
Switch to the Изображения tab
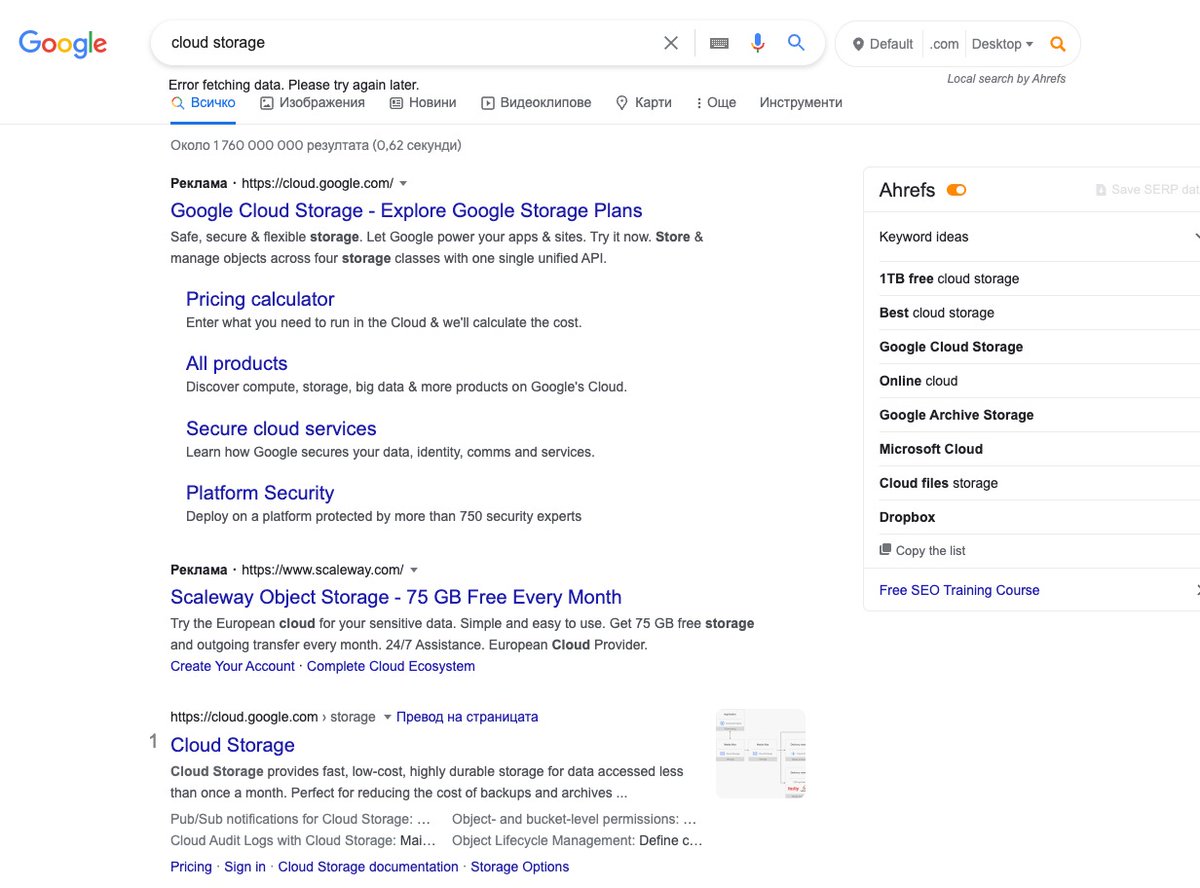coord(312,102)
